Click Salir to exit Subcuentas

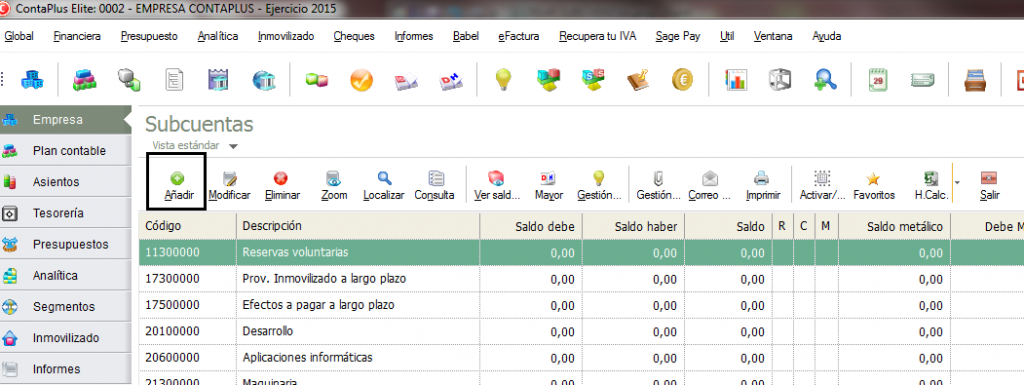pos(989,185)
